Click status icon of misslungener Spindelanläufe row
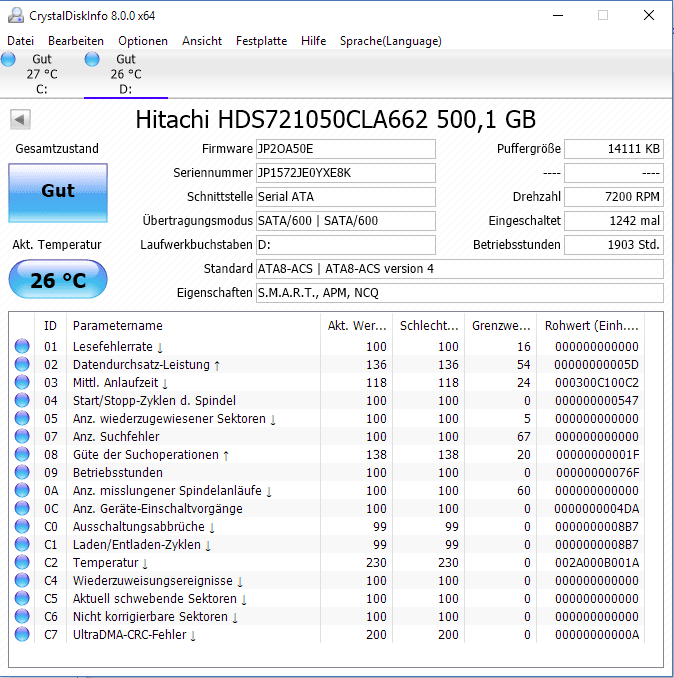Screen dimensions: 674x678 [x=22, y=490]
